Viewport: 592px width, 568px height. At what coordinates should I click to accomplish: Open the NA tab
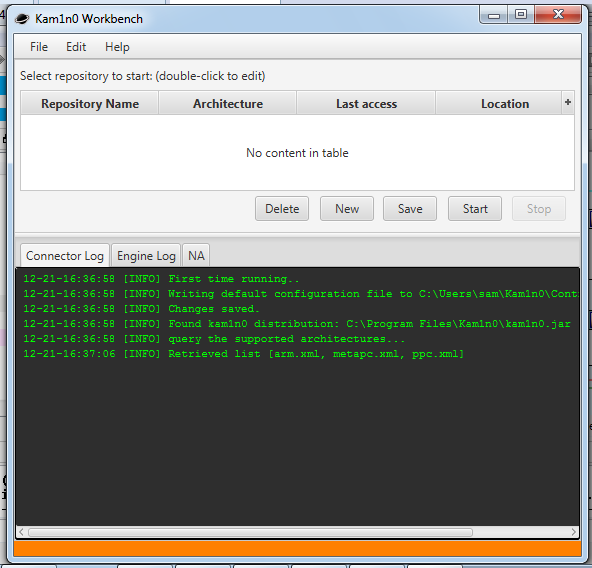point(196,256)
